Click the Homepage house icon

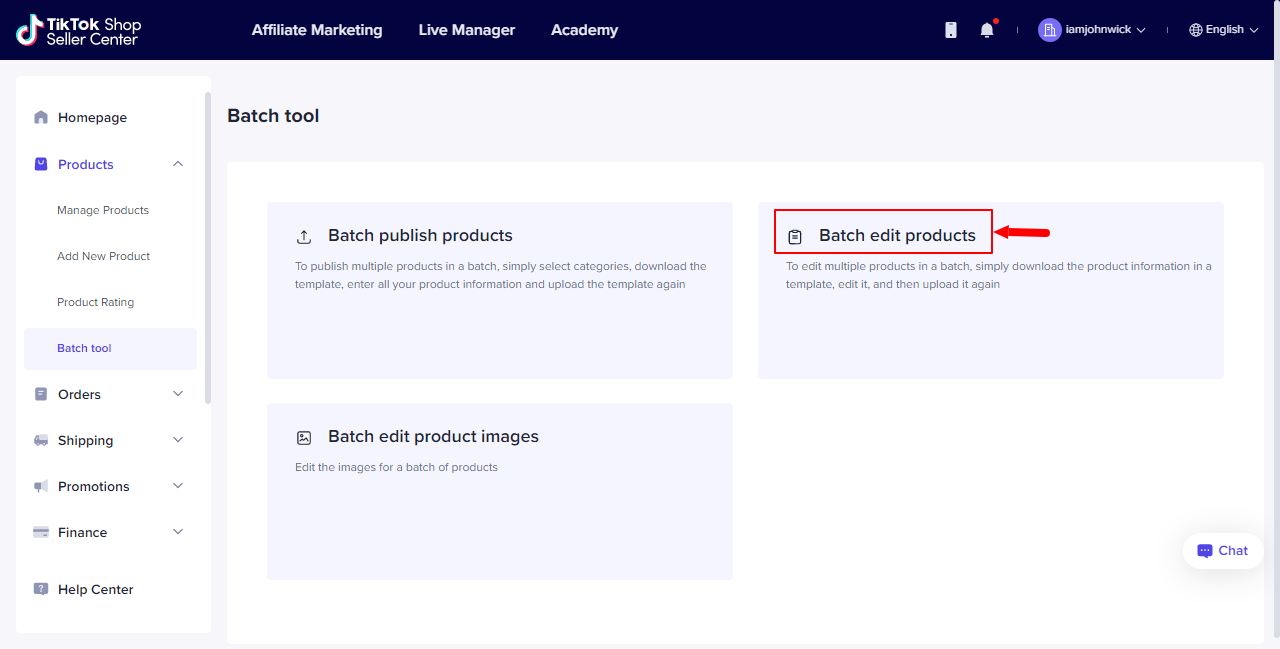(41, 117)
